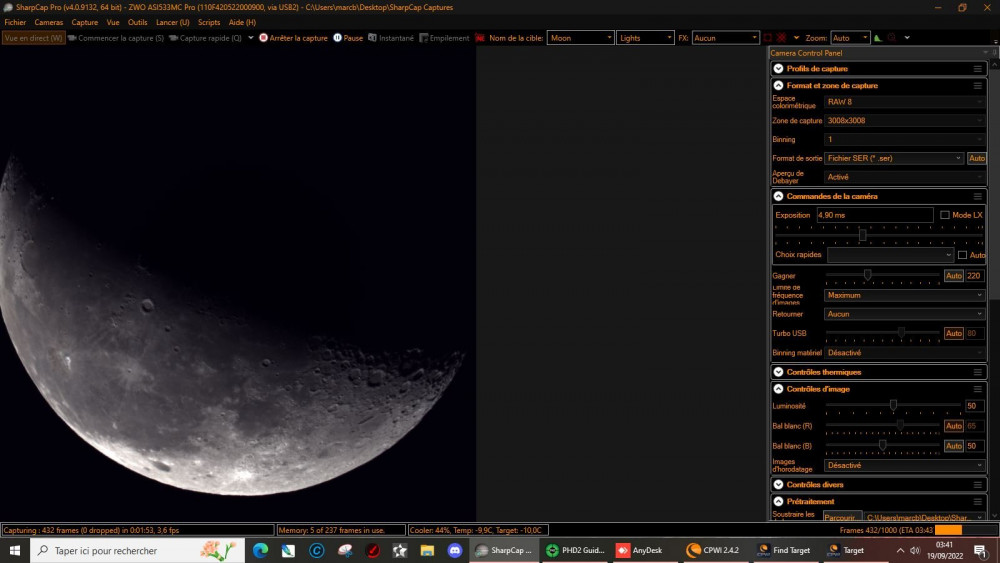Open the Find Target window from the taskbar

pos(783,550)
